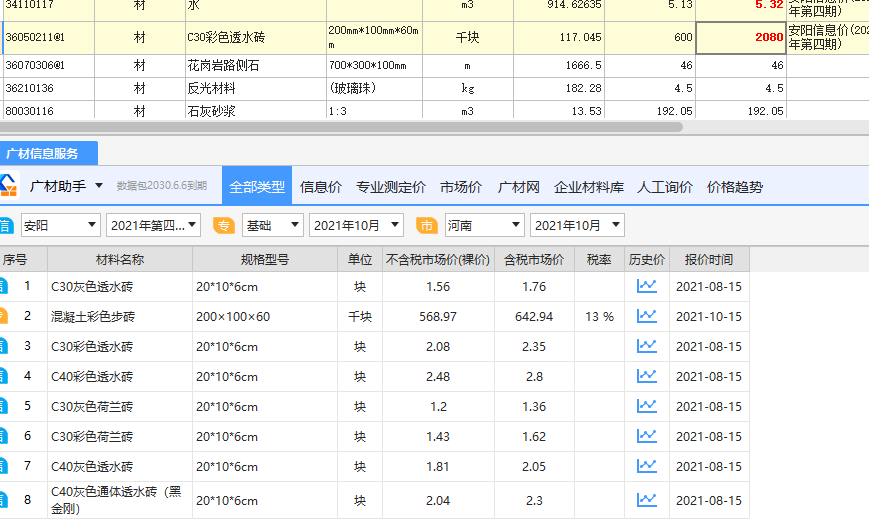Click the 广材助手 logo icon
869x532 pixels.
[x=8, y=186]
